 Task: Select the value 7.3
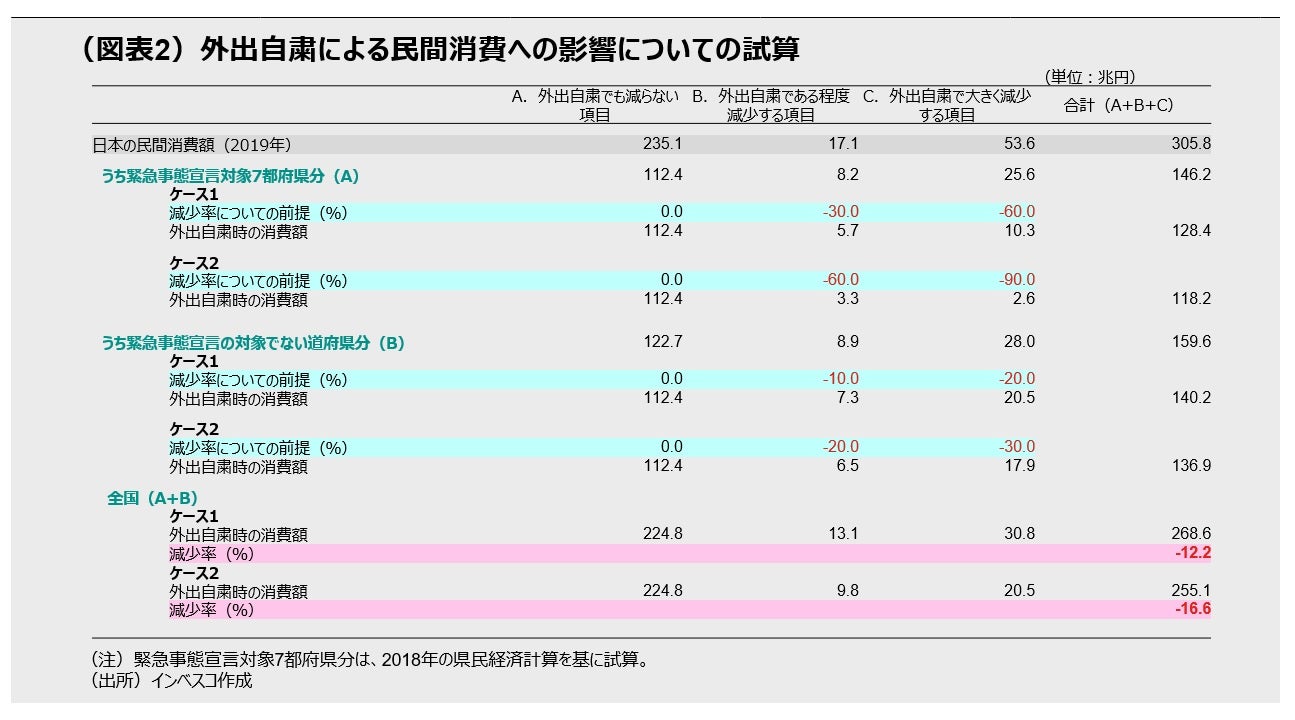(848, 398)
